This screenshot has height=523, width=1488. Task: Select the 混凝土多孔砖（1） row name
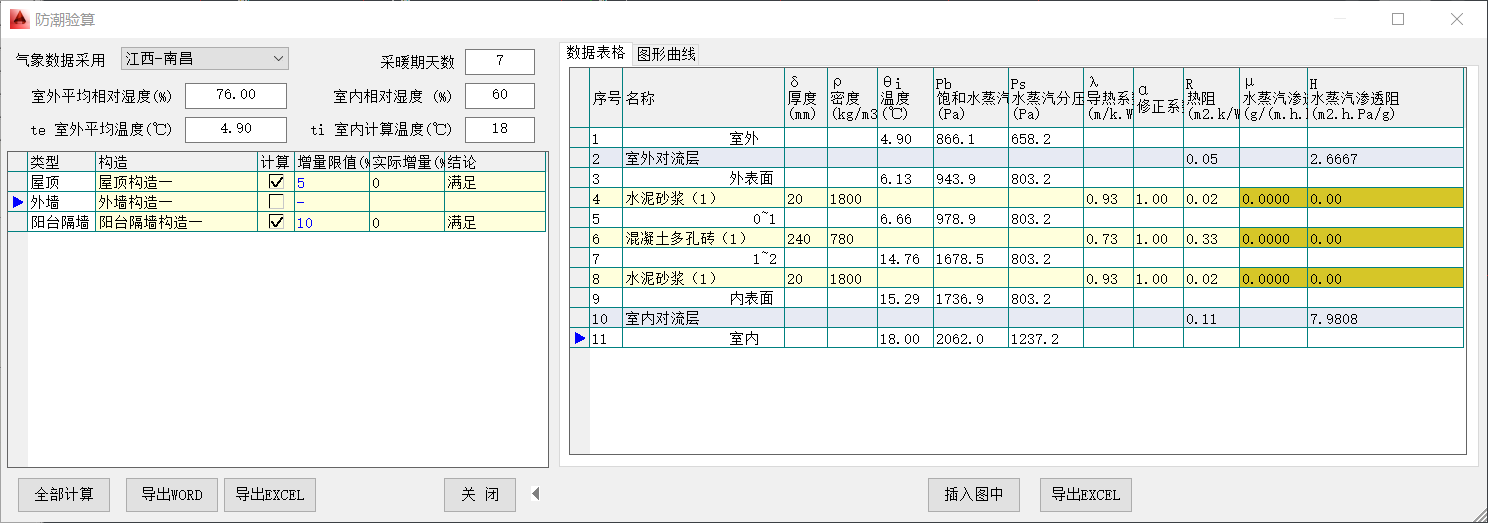click(x=703, y=238)
